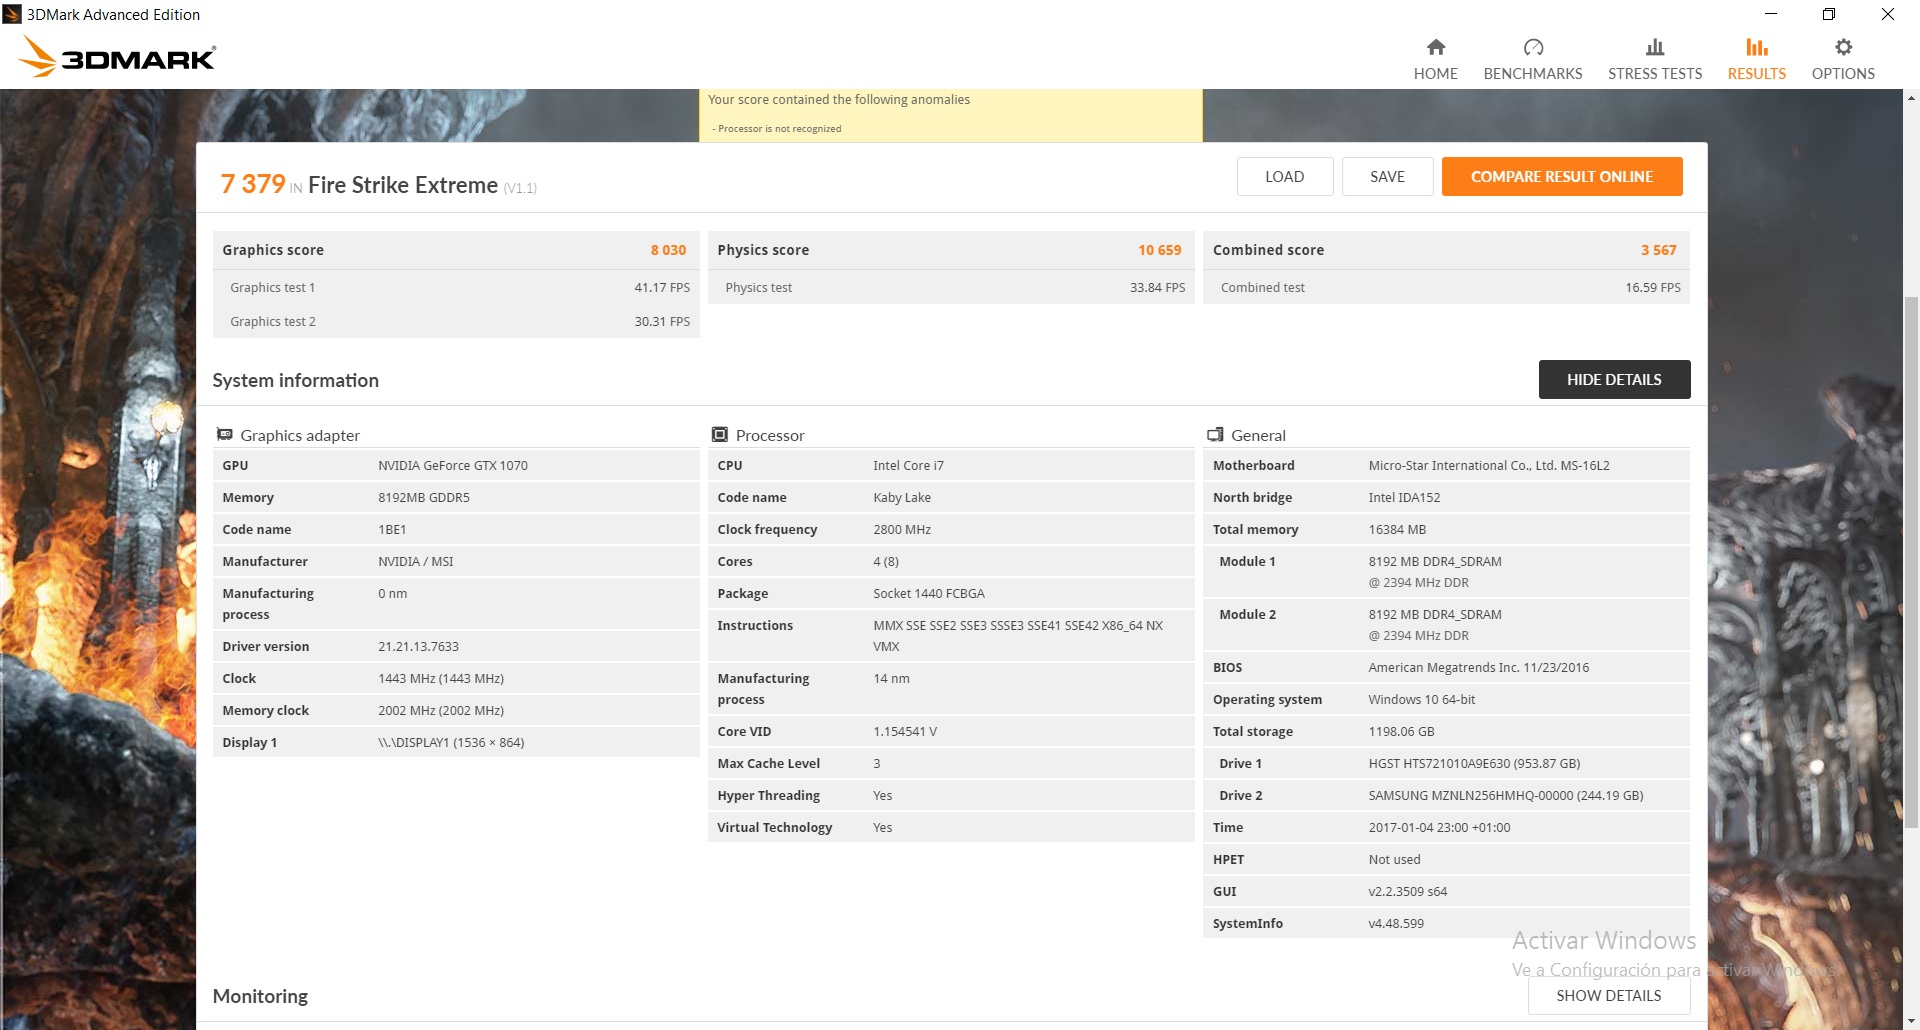Viewport: 1920px width, 1030px height.
Task: Select the STRESS TESTS tab label
Action: click(x=1654, y=74)
